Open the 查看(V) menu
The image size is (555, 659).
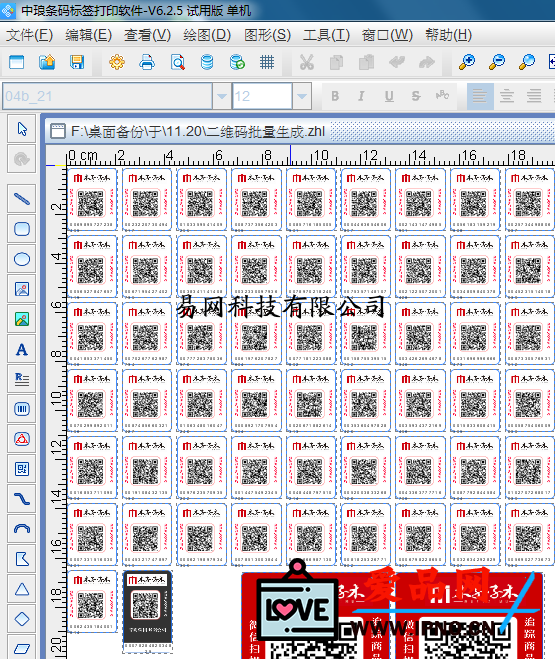[x=147, y=35]
